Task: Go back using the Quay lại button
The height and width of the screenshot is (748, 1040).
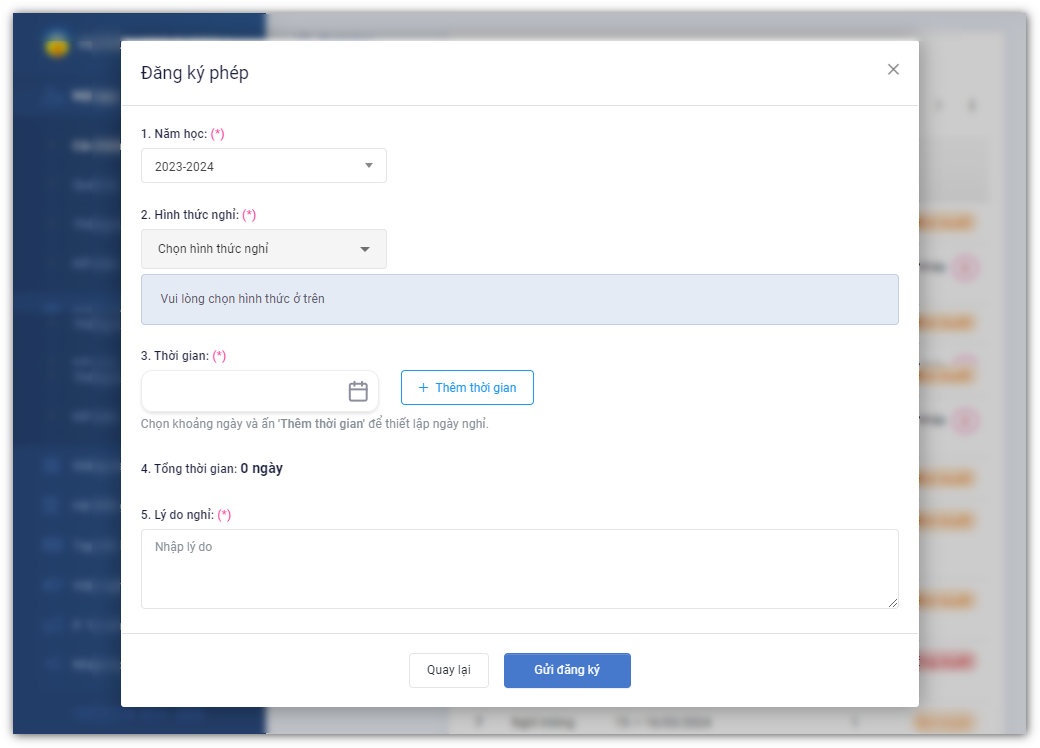Action: [448, 670]
